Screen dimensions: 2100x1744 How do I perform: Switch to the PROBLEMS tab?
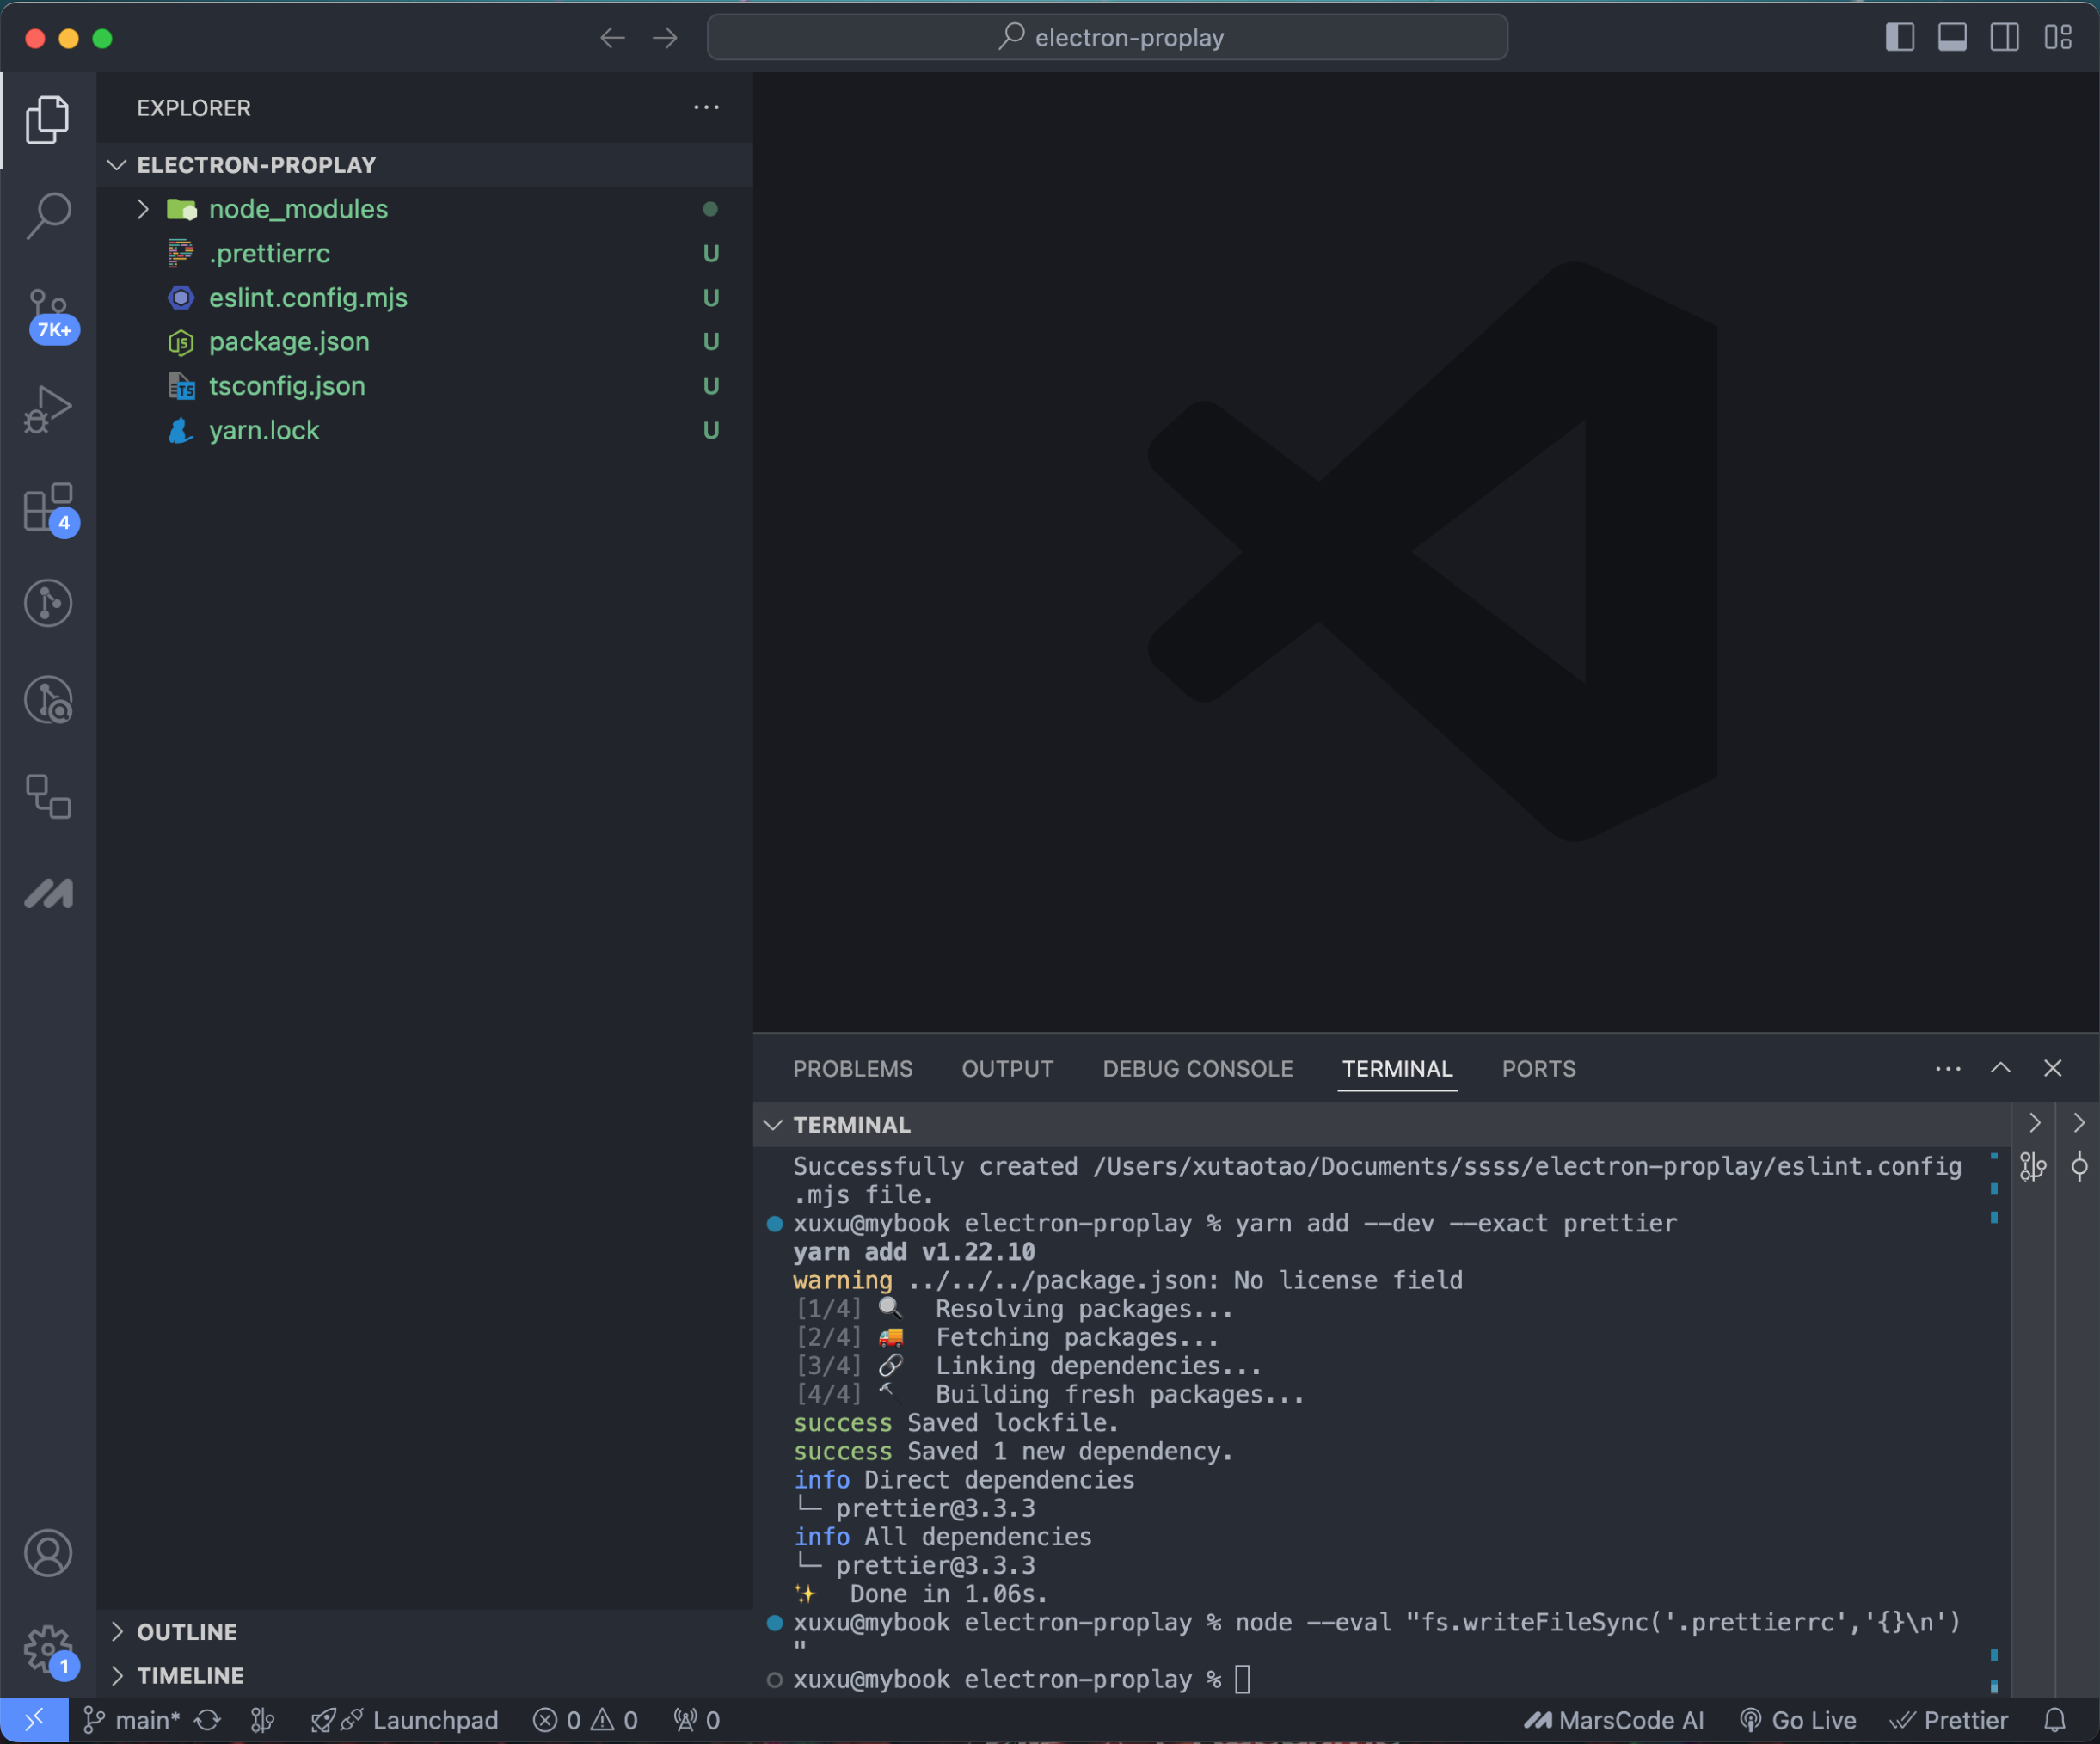click(x=853, y=1069)
